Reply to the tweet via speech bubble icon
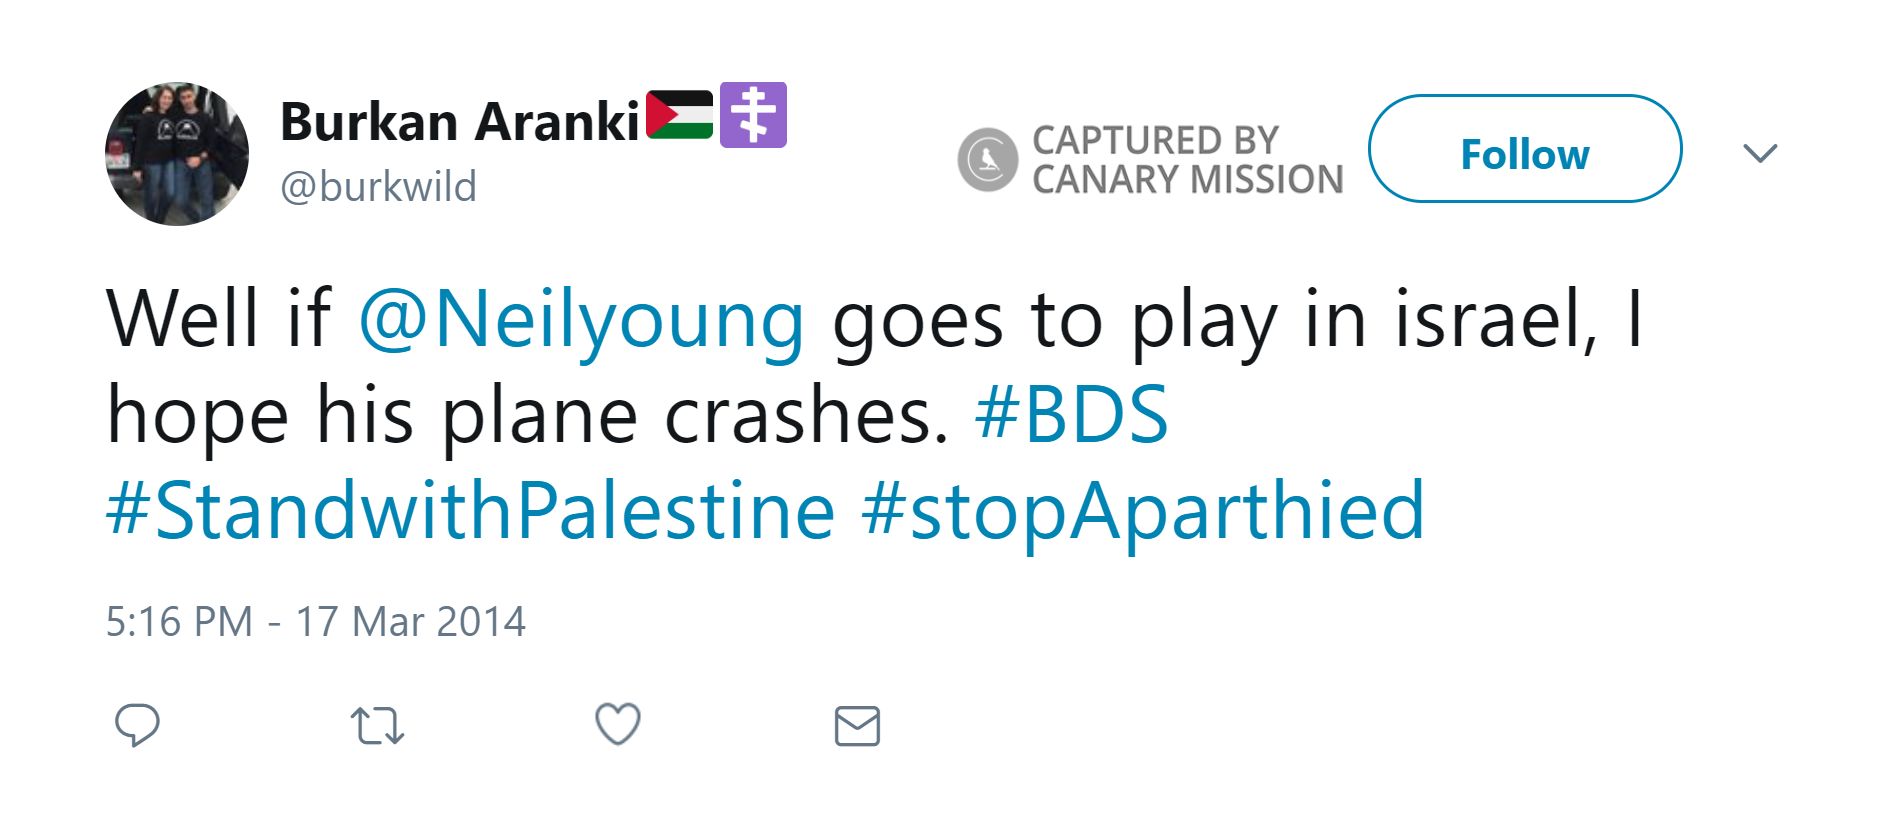The image size is (1880, 825). (137, 725)
